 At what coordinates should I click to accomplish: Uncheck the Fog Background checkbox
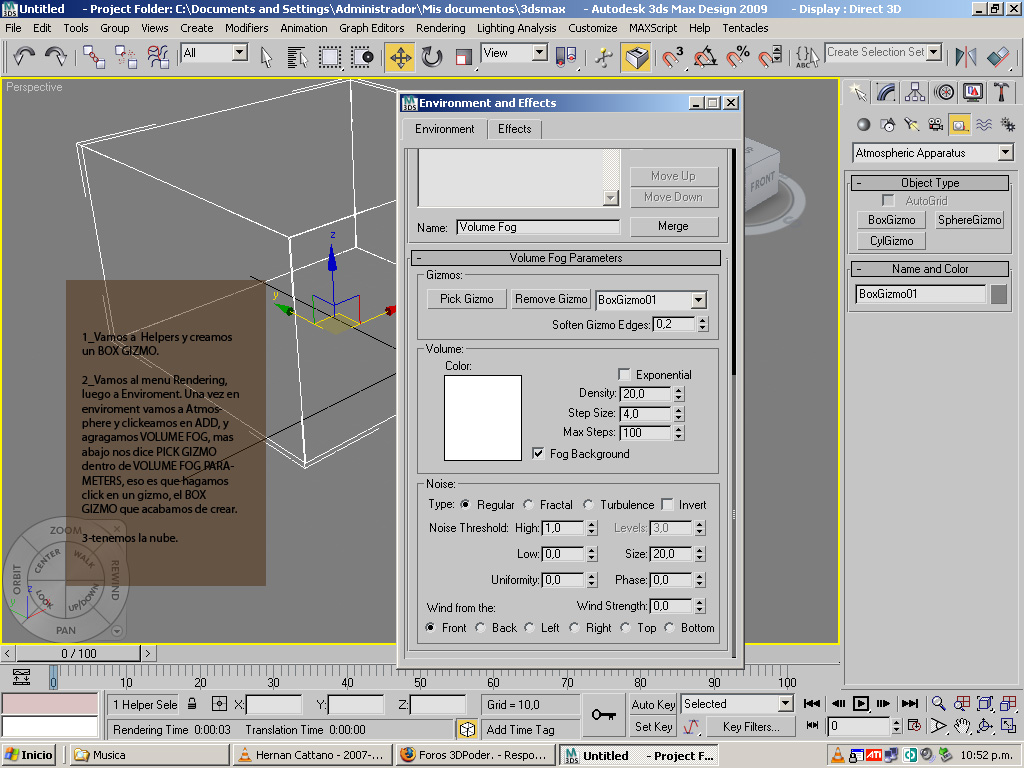pyautogui.click(x=538, y=453)
